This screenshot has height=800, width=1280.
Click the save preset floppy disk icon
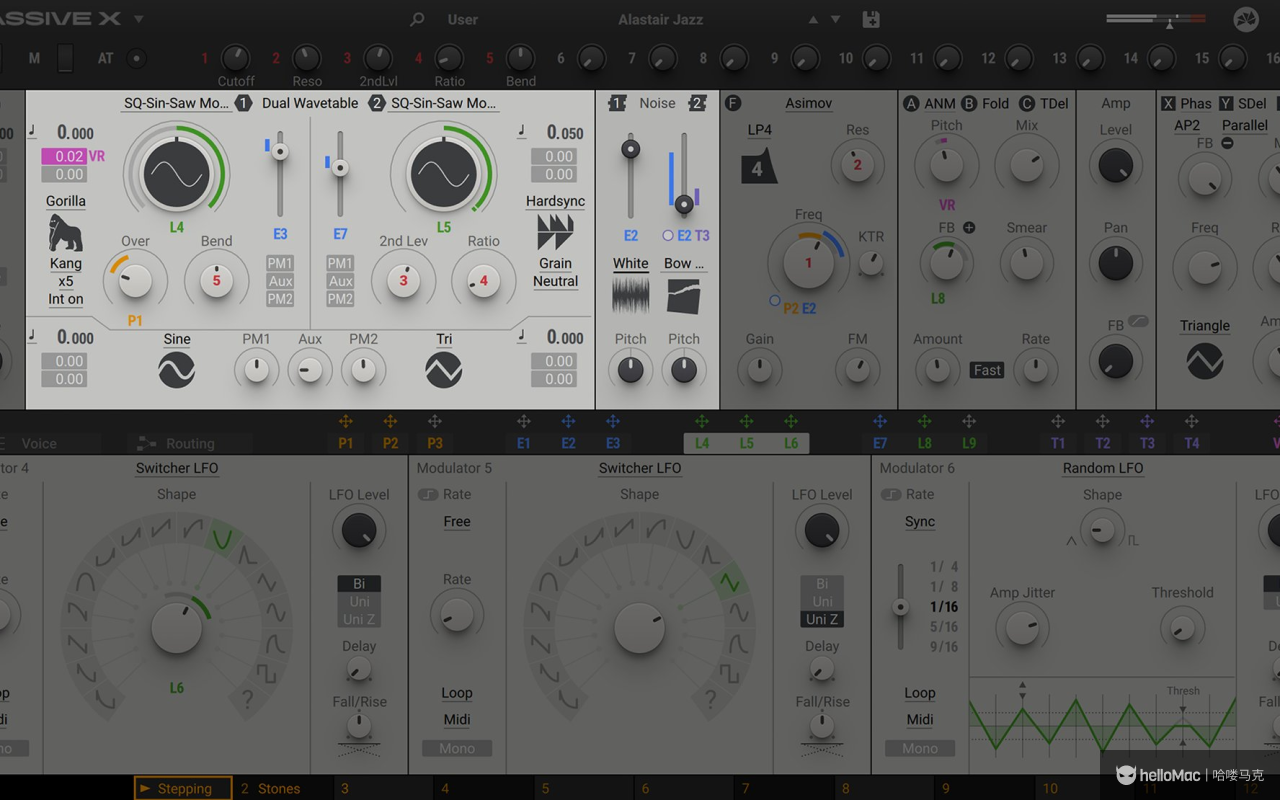871,19
